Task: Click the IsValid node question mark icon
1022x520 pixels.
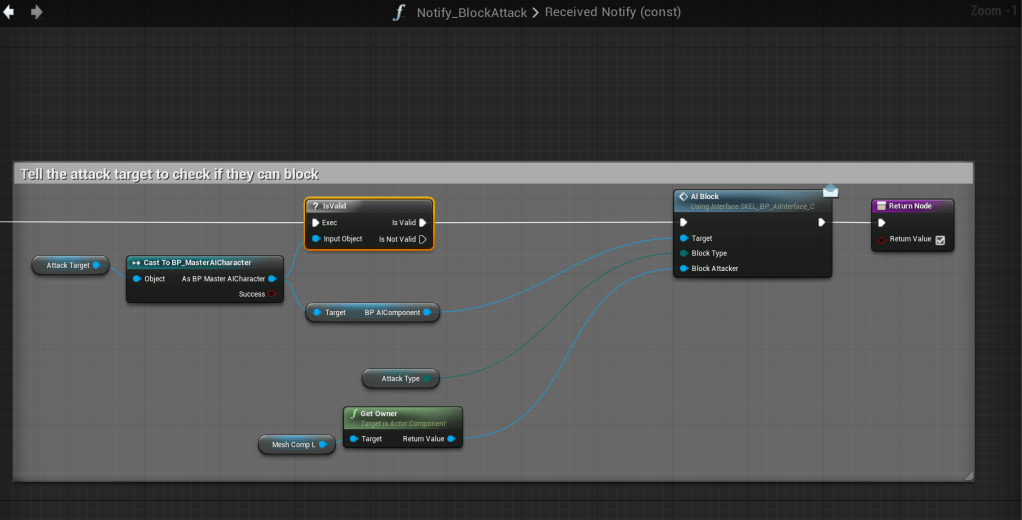Action: 315,205
